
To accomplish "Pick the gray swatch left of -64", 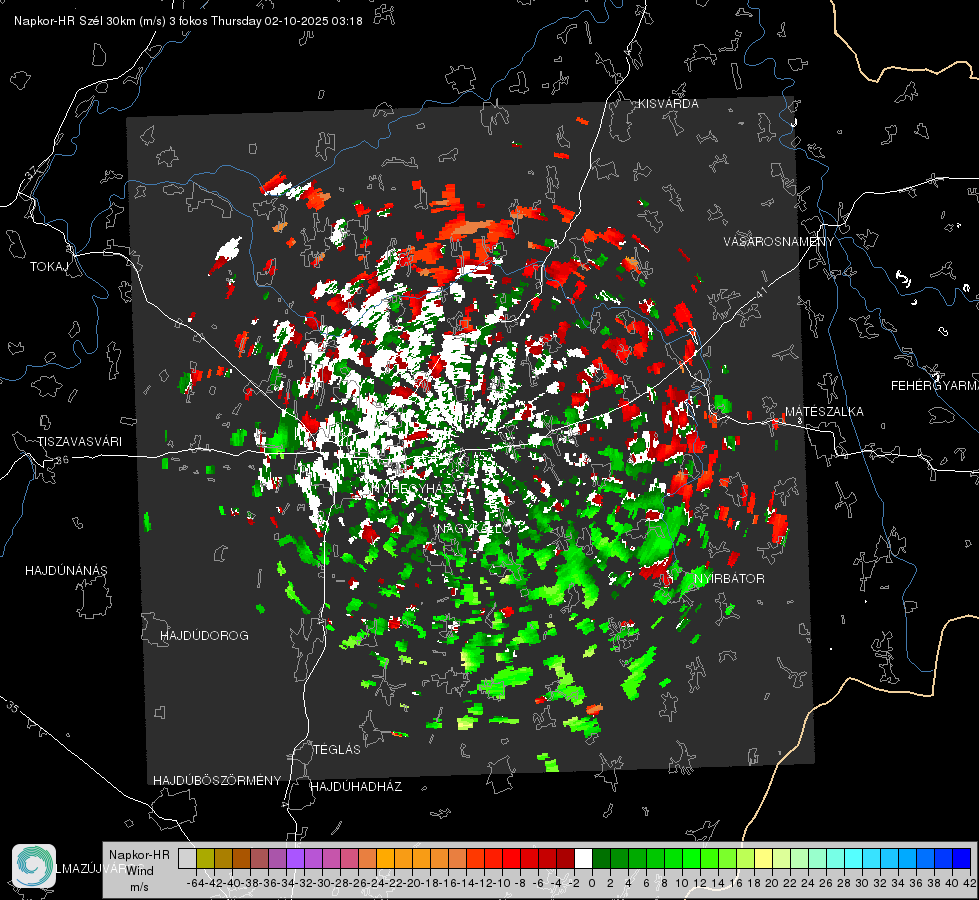I will (187, 858).
